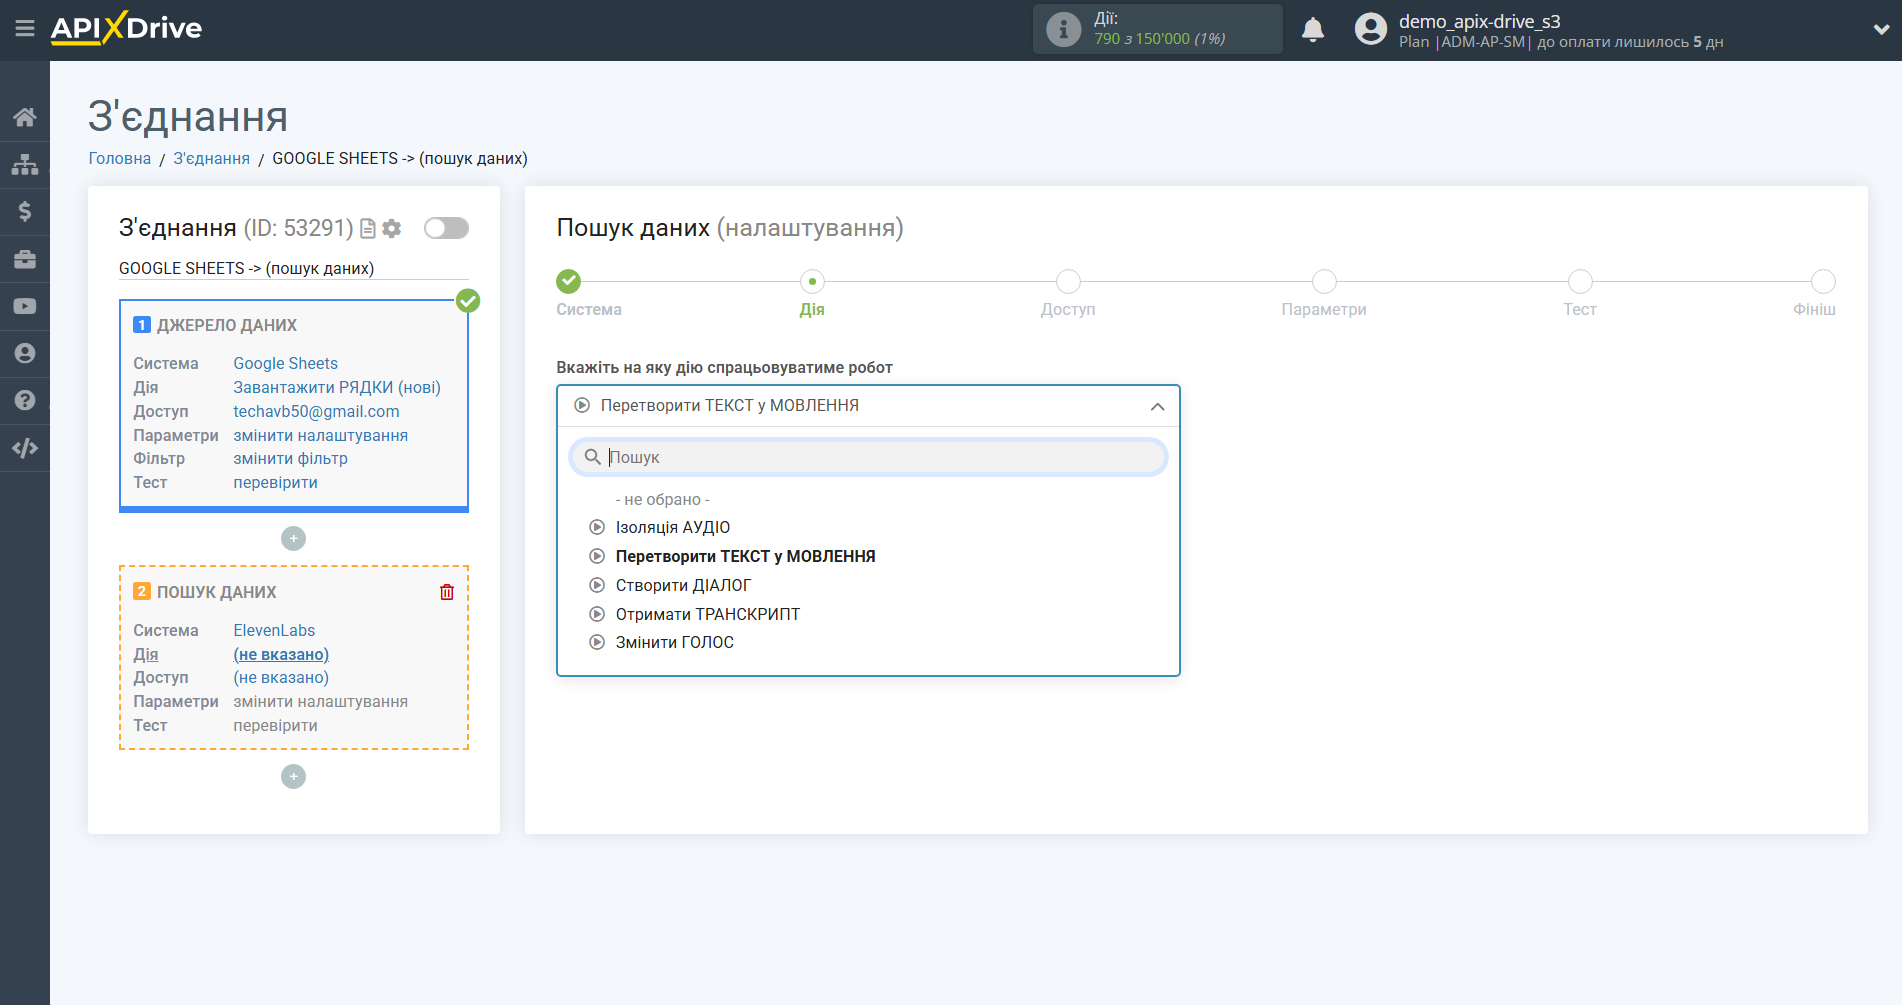Select the Створити ДІАЛОГ action
The width and height of the screenshot is (1902, 1005).
[x=683, y=585]
